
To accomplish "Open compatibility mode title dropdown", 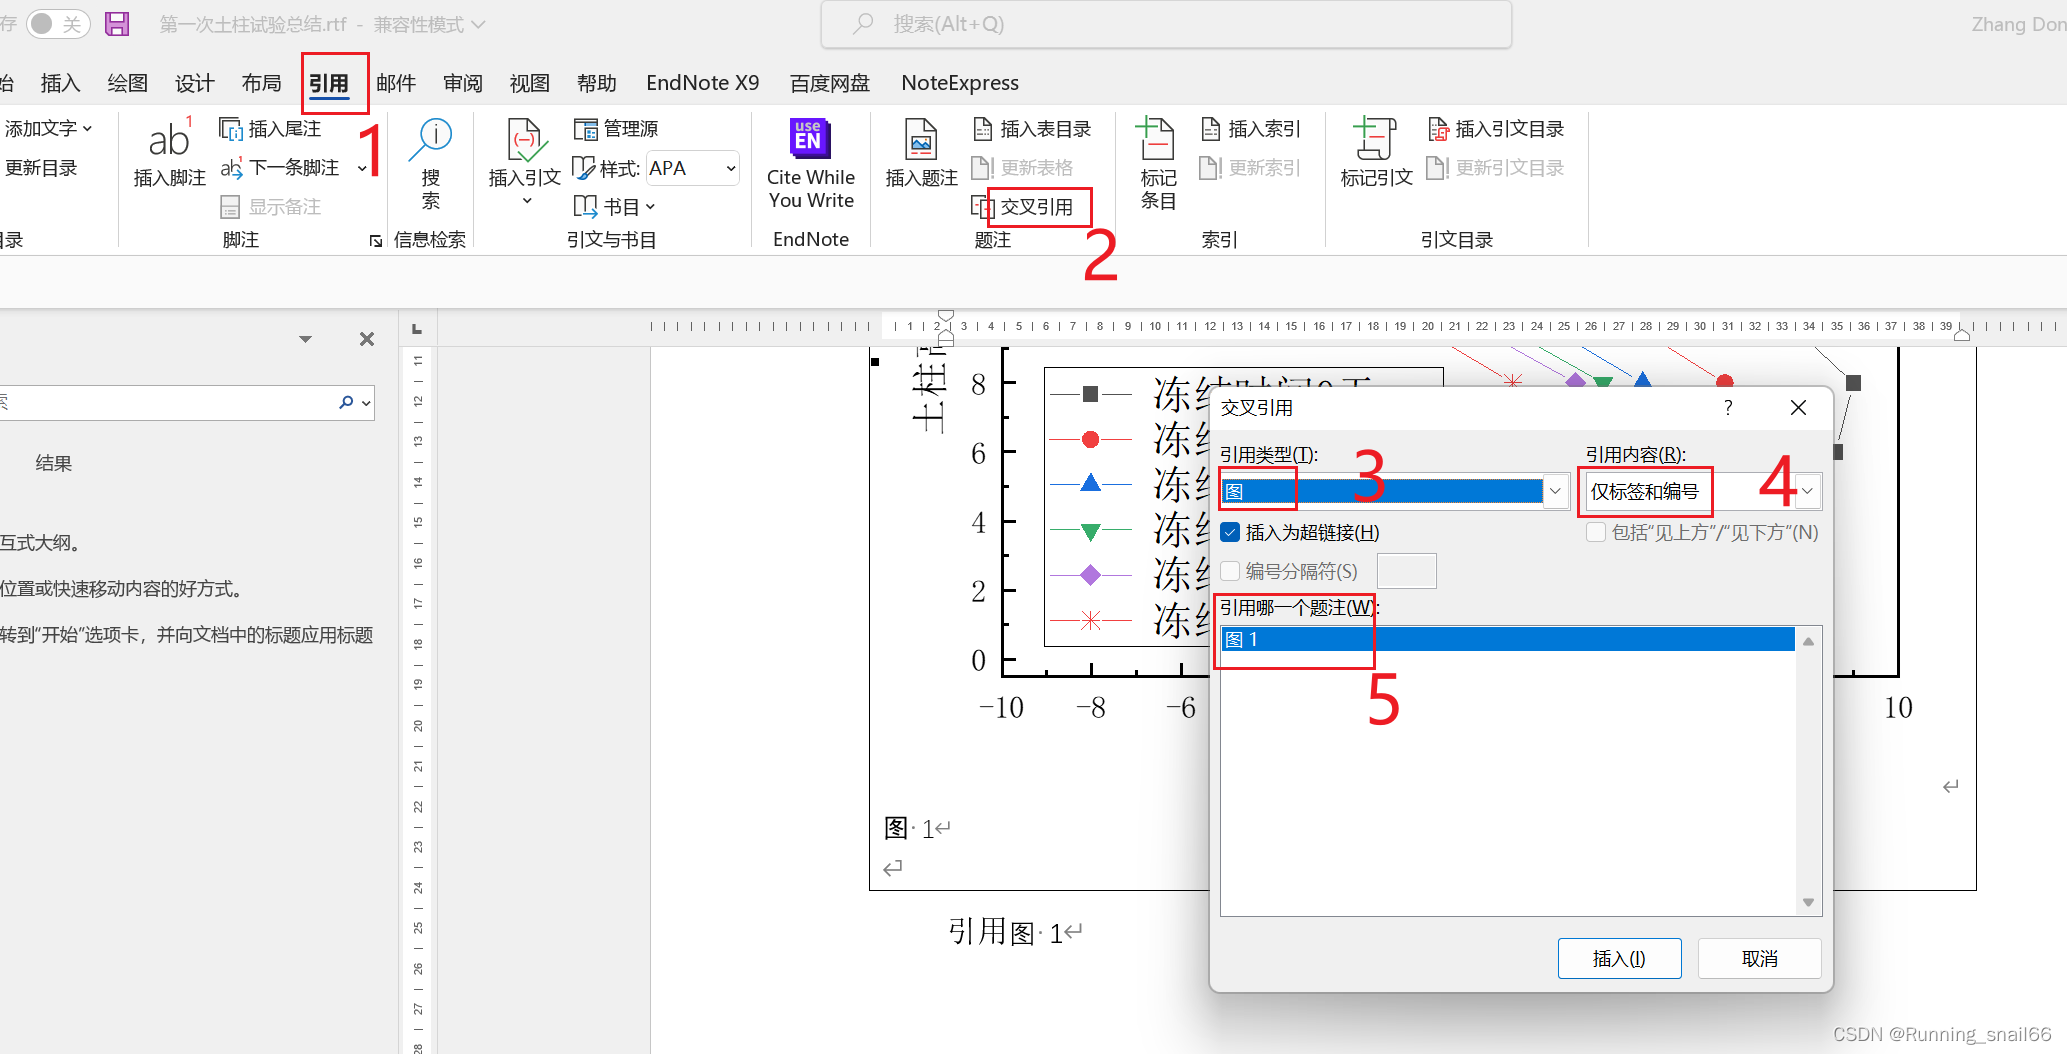I will [x=479, y=24].
